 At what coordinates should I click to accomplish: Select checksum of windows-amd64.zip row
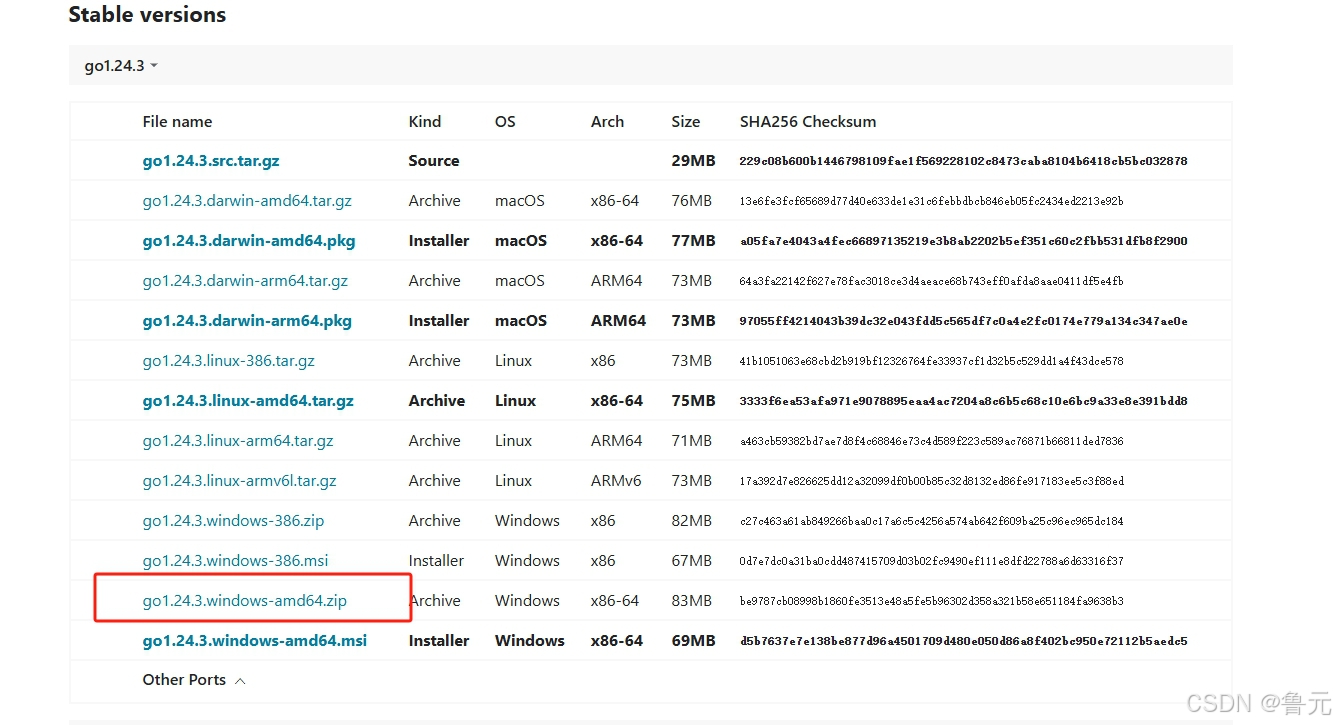[931, 601]
